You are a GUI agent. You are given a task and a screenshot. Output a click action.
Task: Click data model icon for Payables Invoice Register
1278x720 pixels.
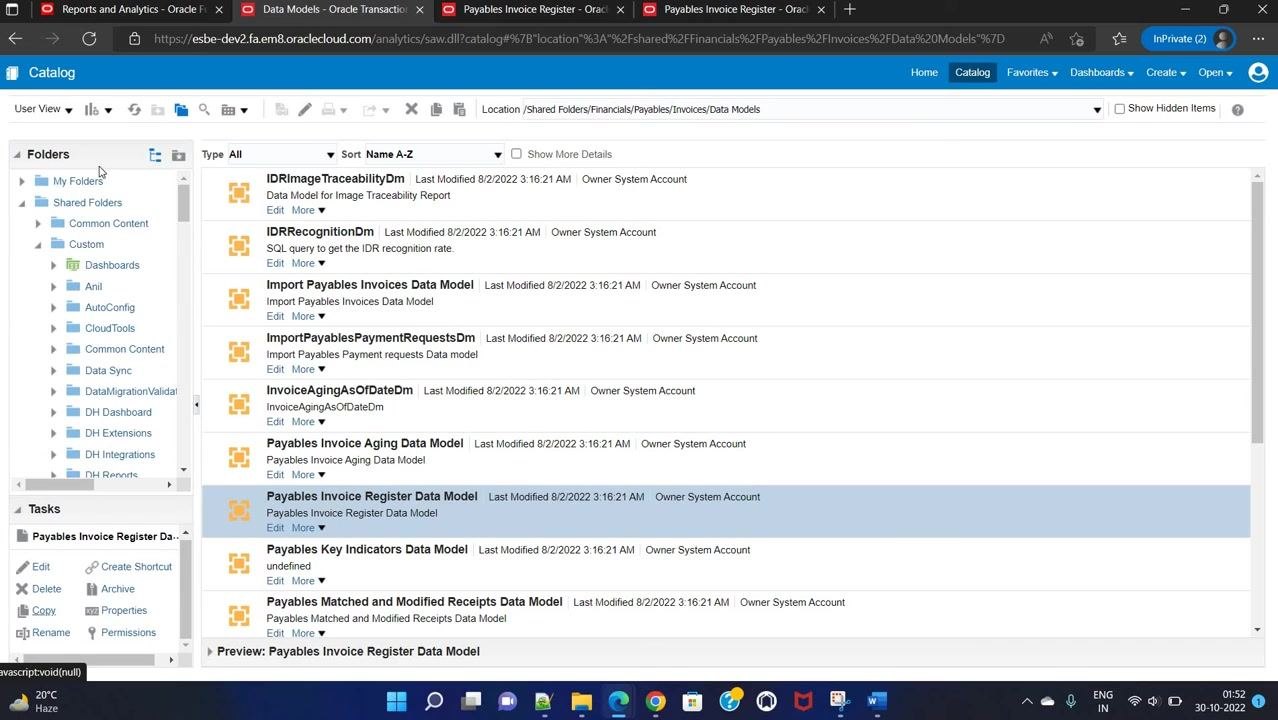tap(239, 511)
